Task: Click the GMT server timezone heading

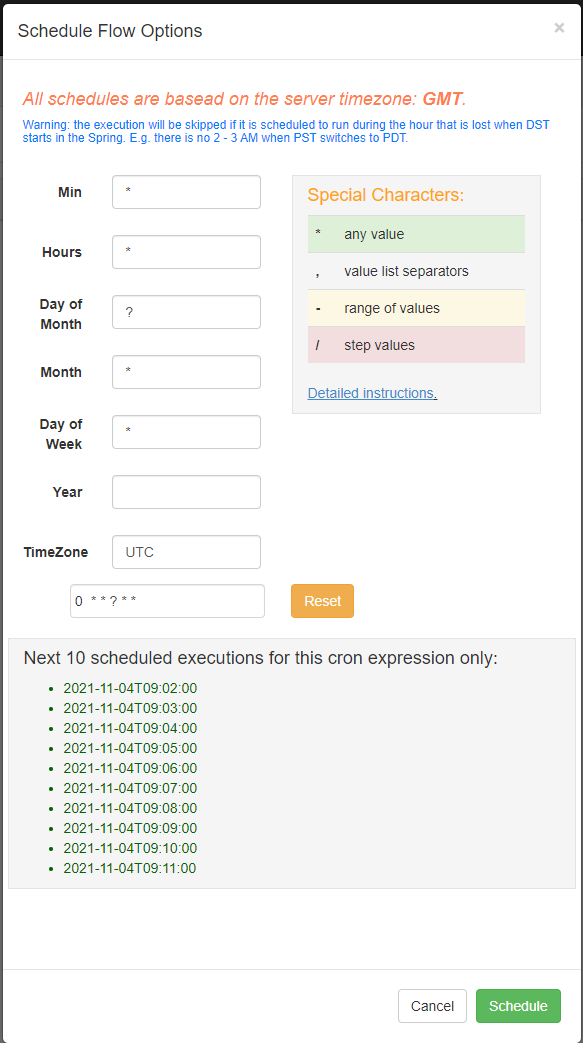Action: (x=244, y=99)
